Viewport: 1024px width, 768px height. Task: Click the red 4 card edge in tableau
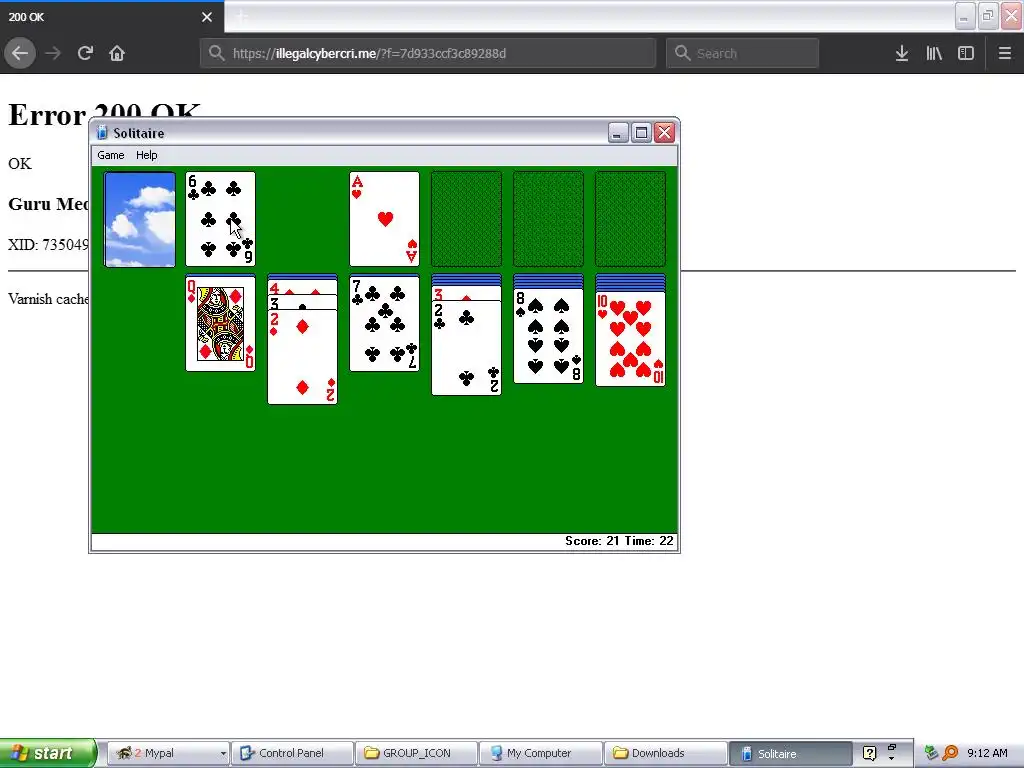pos(302,287)
